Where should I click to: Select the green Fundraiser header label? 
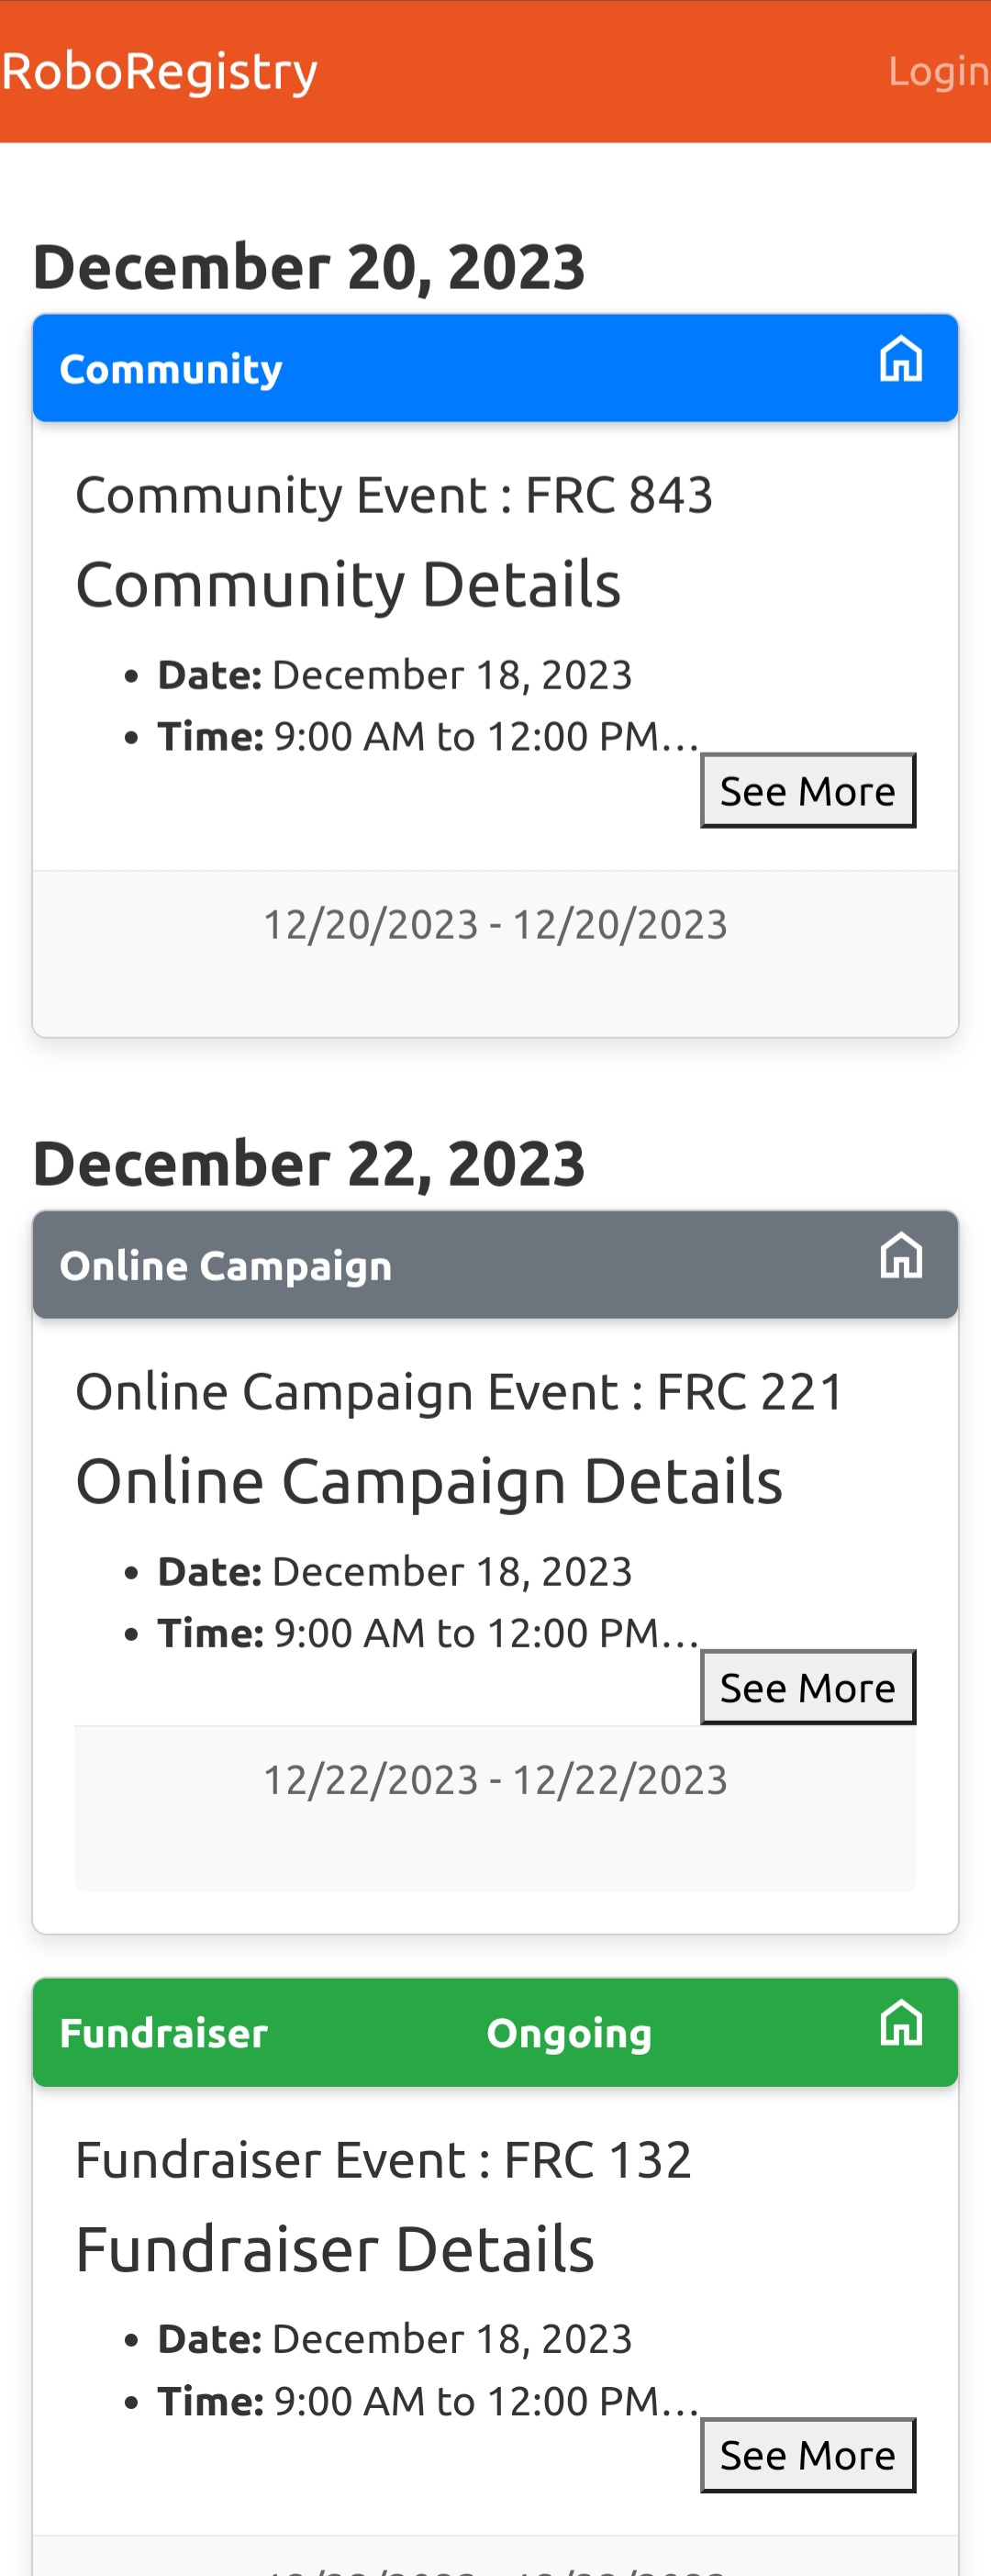click(164, 2033)
